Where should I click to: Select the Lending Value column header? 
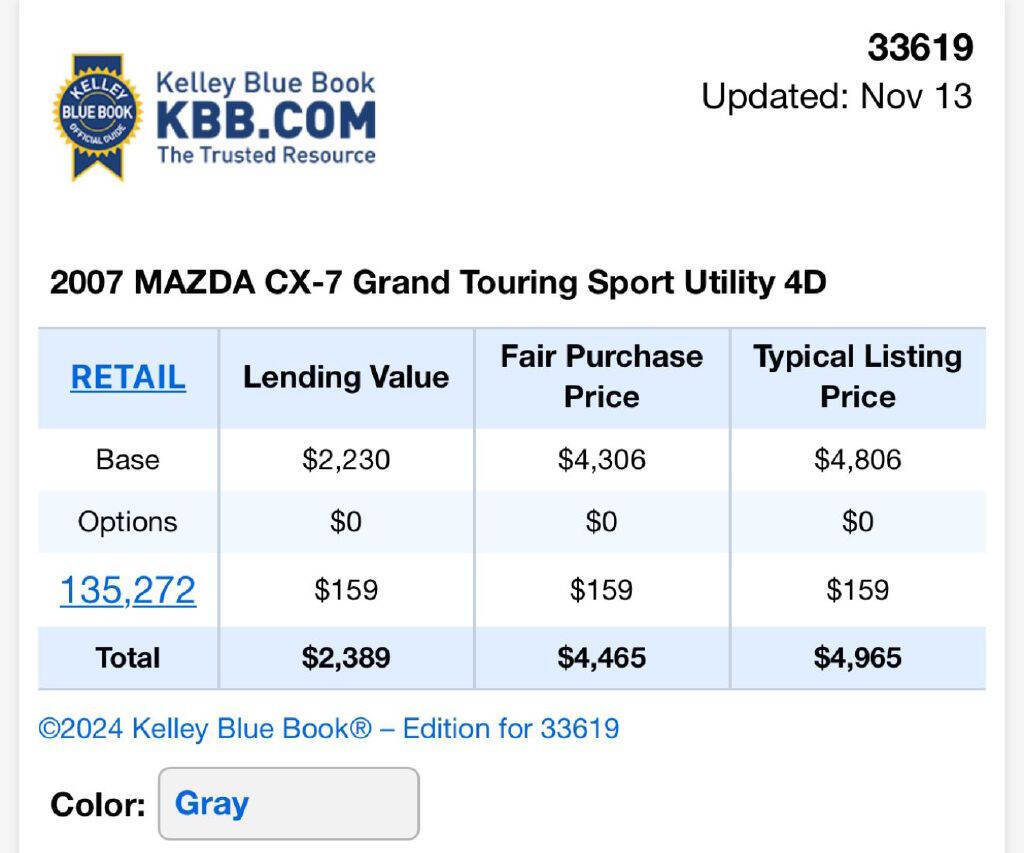click(345, 378)
